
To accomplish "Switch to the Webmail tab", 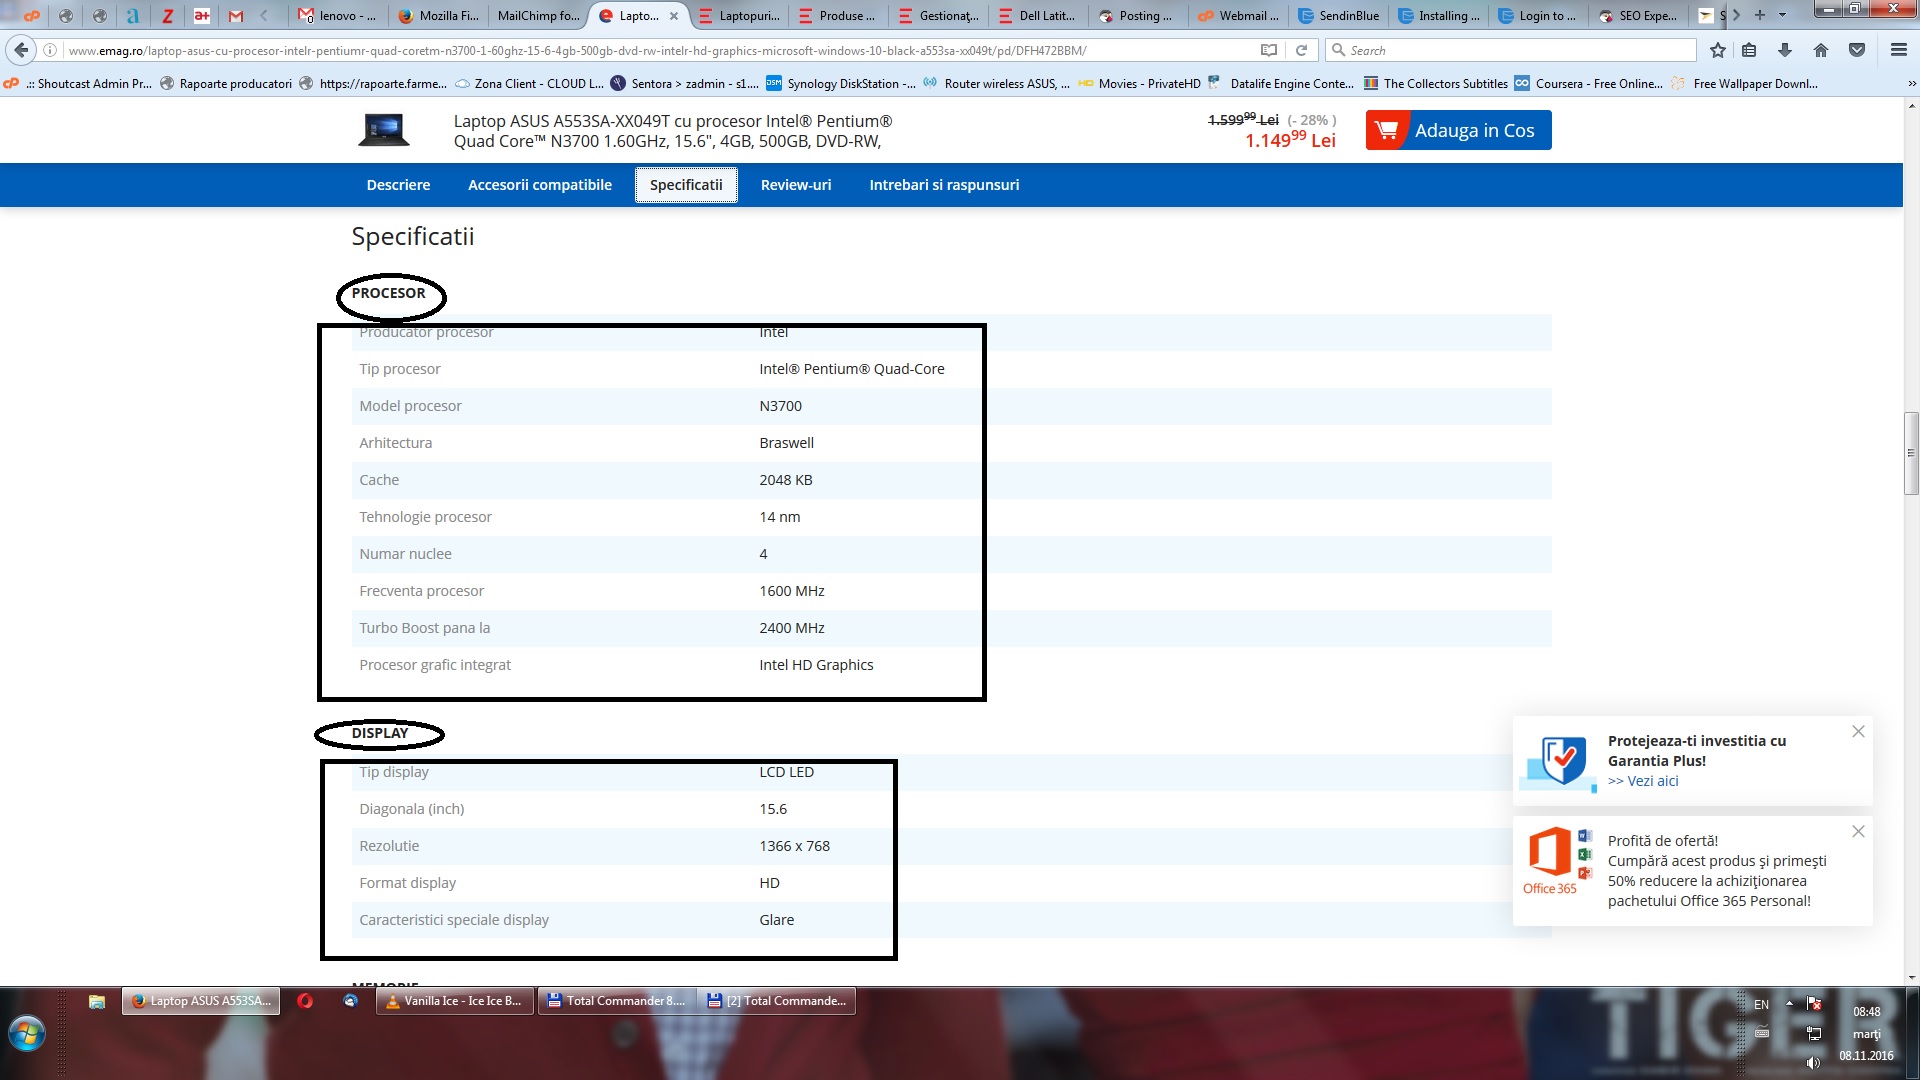I will tap(1238, 15).
